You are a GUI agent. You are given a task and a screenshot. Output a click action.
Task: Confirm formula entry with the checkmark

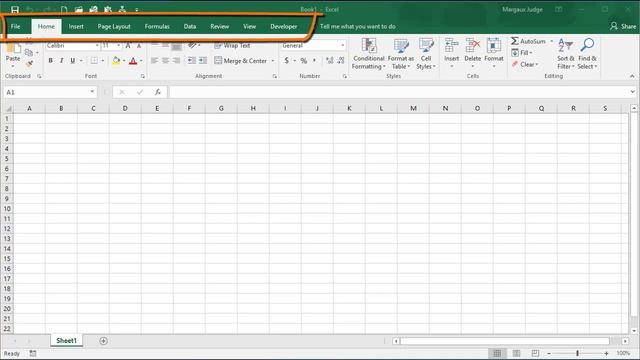tap(140, 92)
